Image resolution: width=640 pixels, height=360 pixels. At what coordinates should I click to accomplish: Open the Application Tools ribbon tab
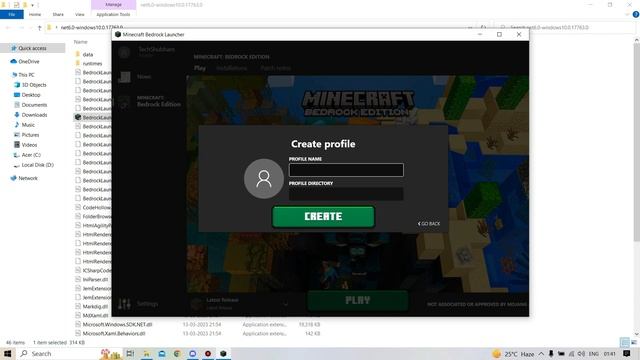(113, 15)
